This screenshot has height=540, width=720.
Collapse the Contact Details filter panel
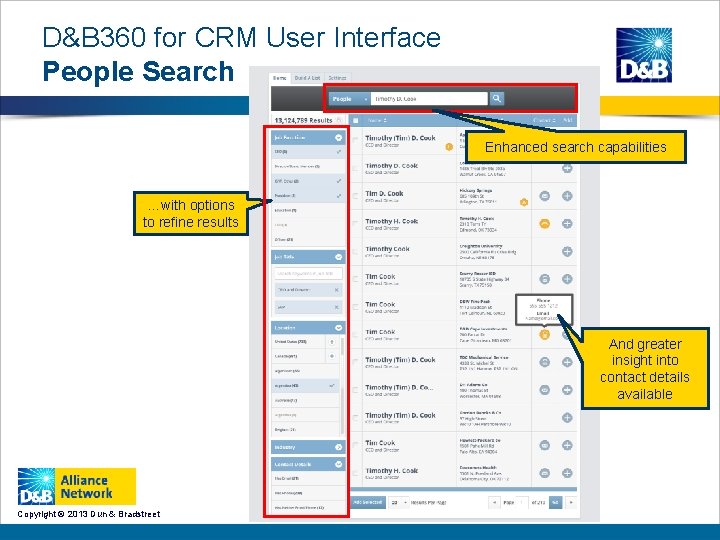click(x=338, y=464)
